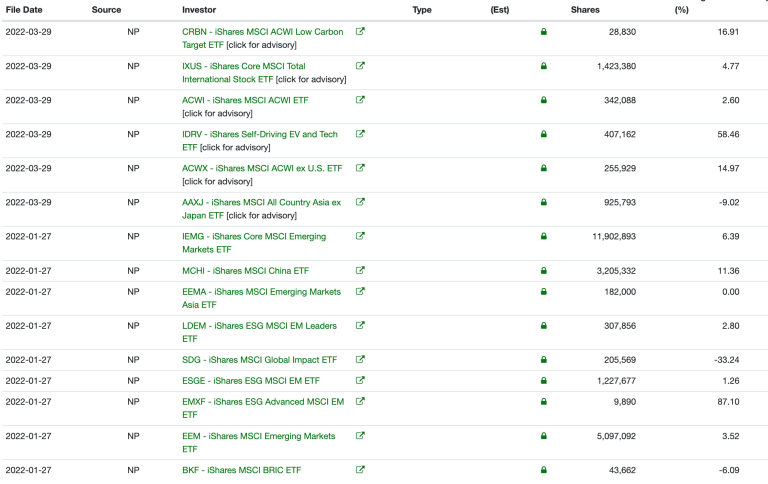Screen dimensions: 768x484
Task: Select percent change value -33.24
Action: [727, 360]
